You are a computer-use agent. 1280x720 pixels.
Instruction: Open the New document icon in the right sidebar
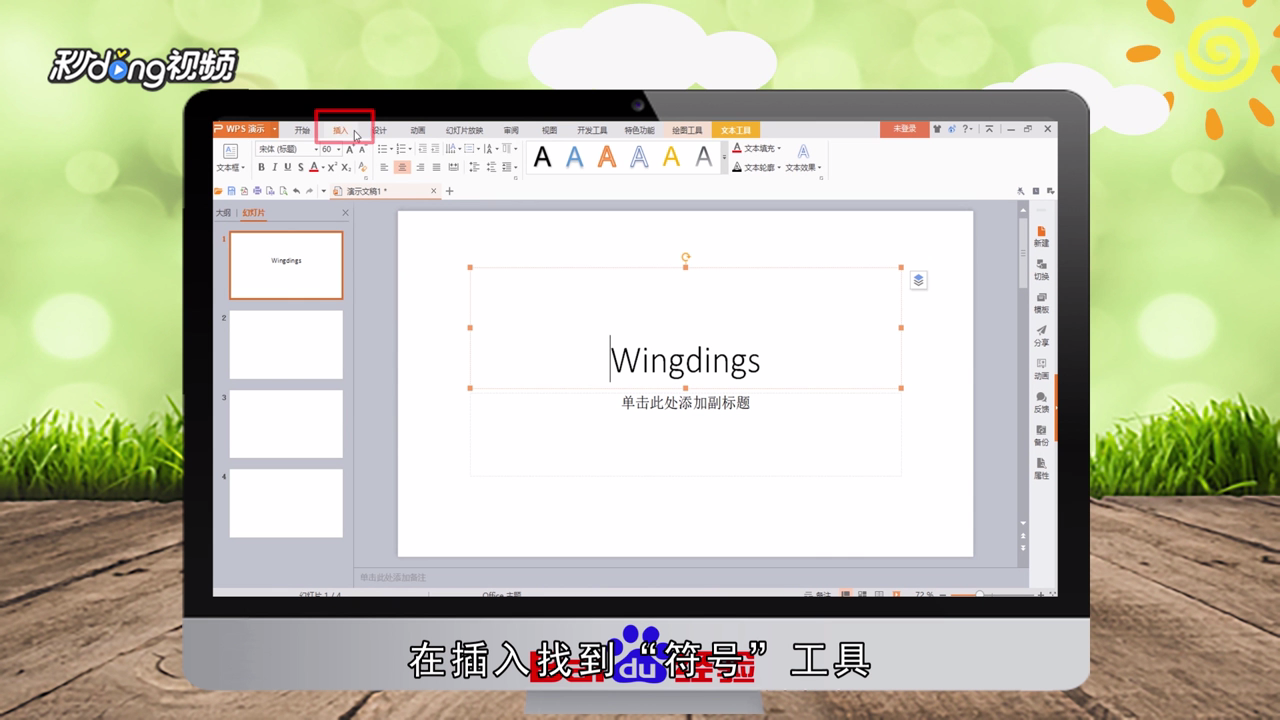pos(1040,237)
